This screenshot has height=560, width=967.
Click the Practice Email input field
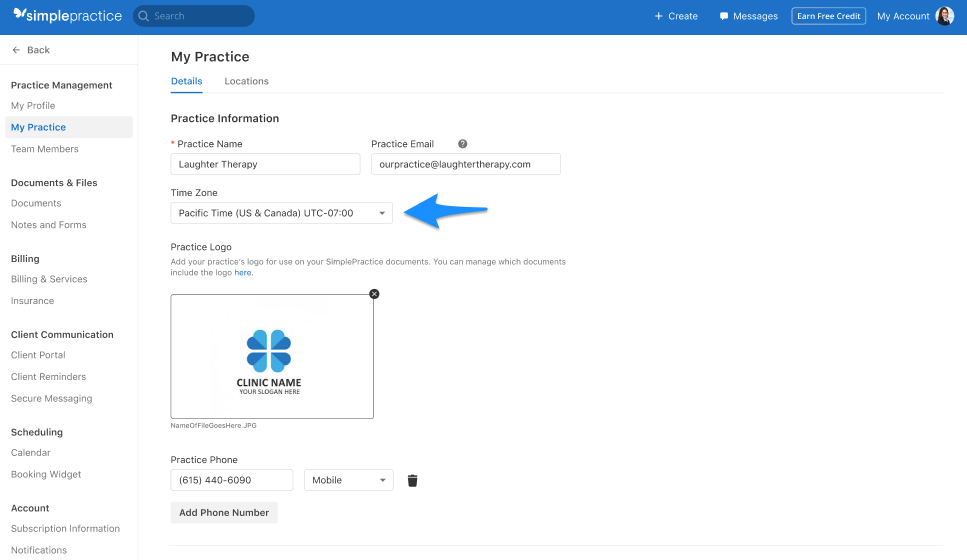pos(466,164)
